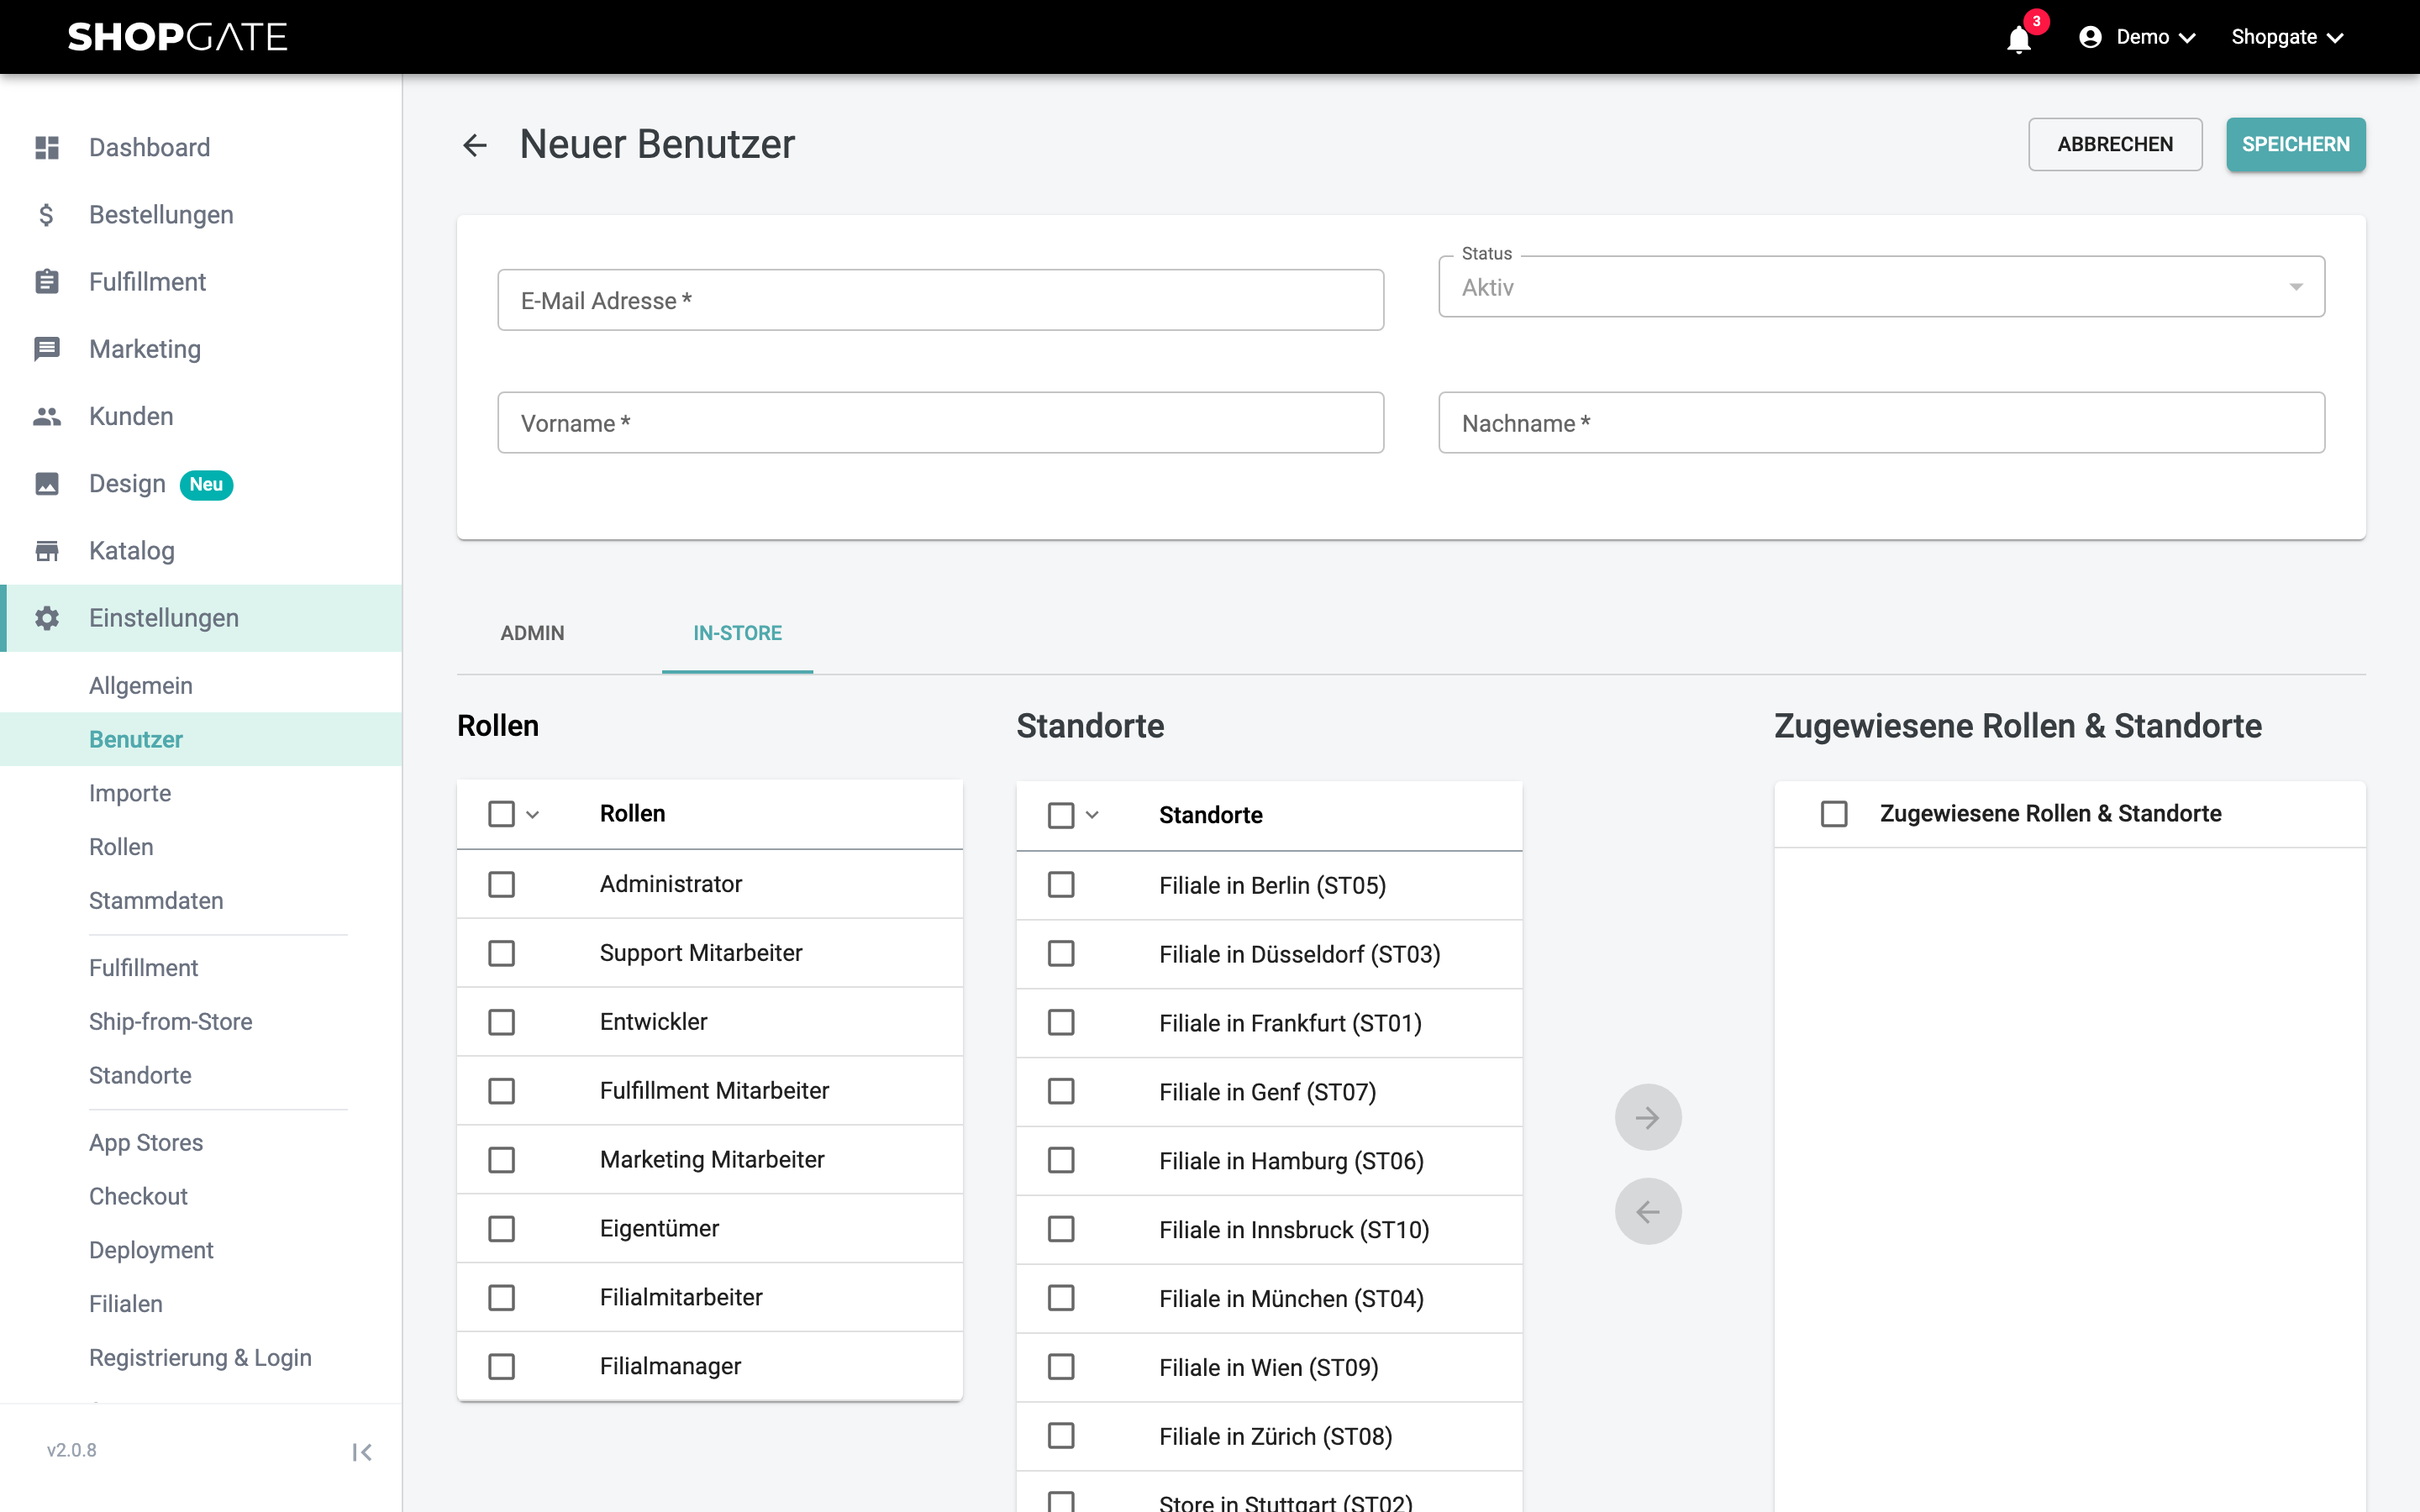The image size is (2420, 1512).
Task: Click the Fulfillment clipboard icon
Action: (x=47, y=281)
